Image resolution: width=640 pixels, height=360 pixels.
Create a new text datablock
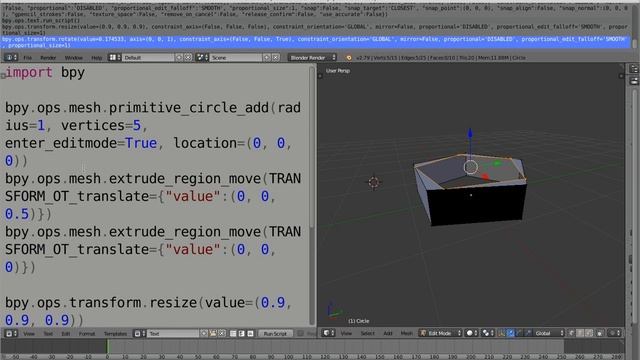204,333
